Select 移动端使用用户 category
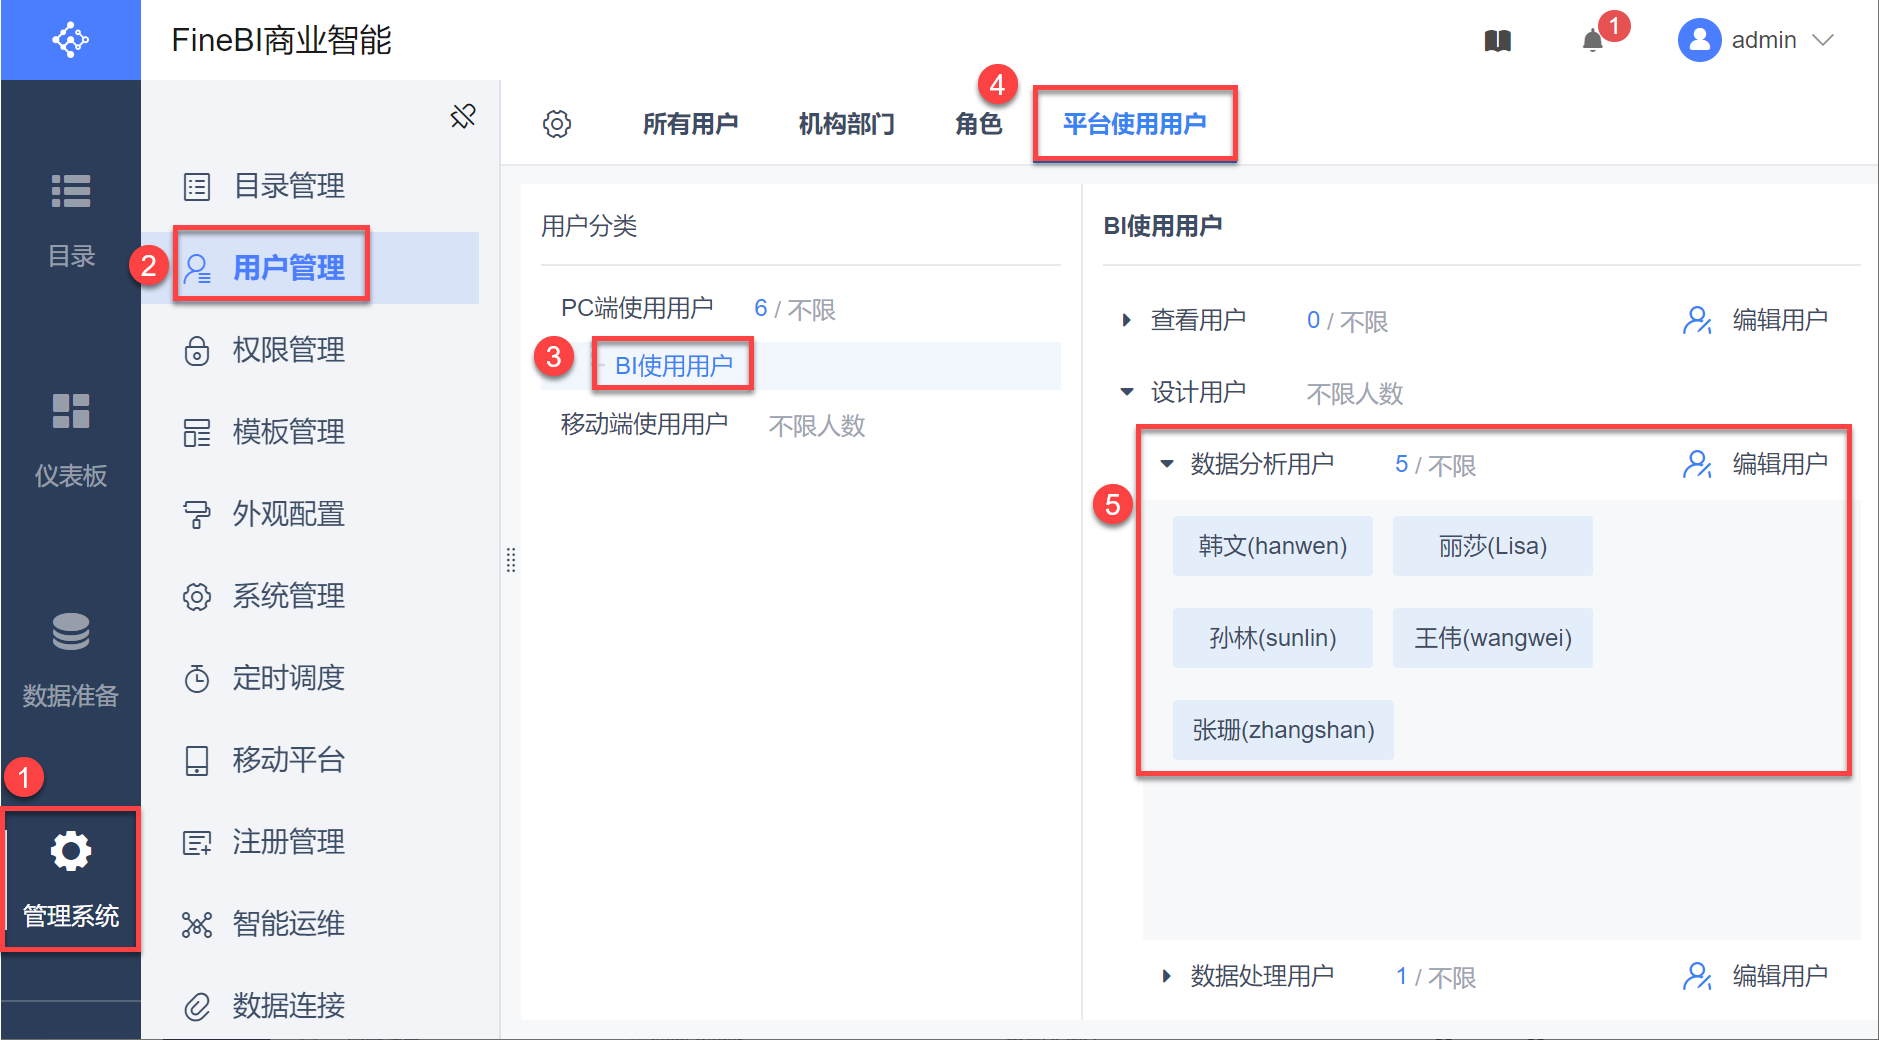Viewport: 1879px width, 1040px height. point(644,424)
